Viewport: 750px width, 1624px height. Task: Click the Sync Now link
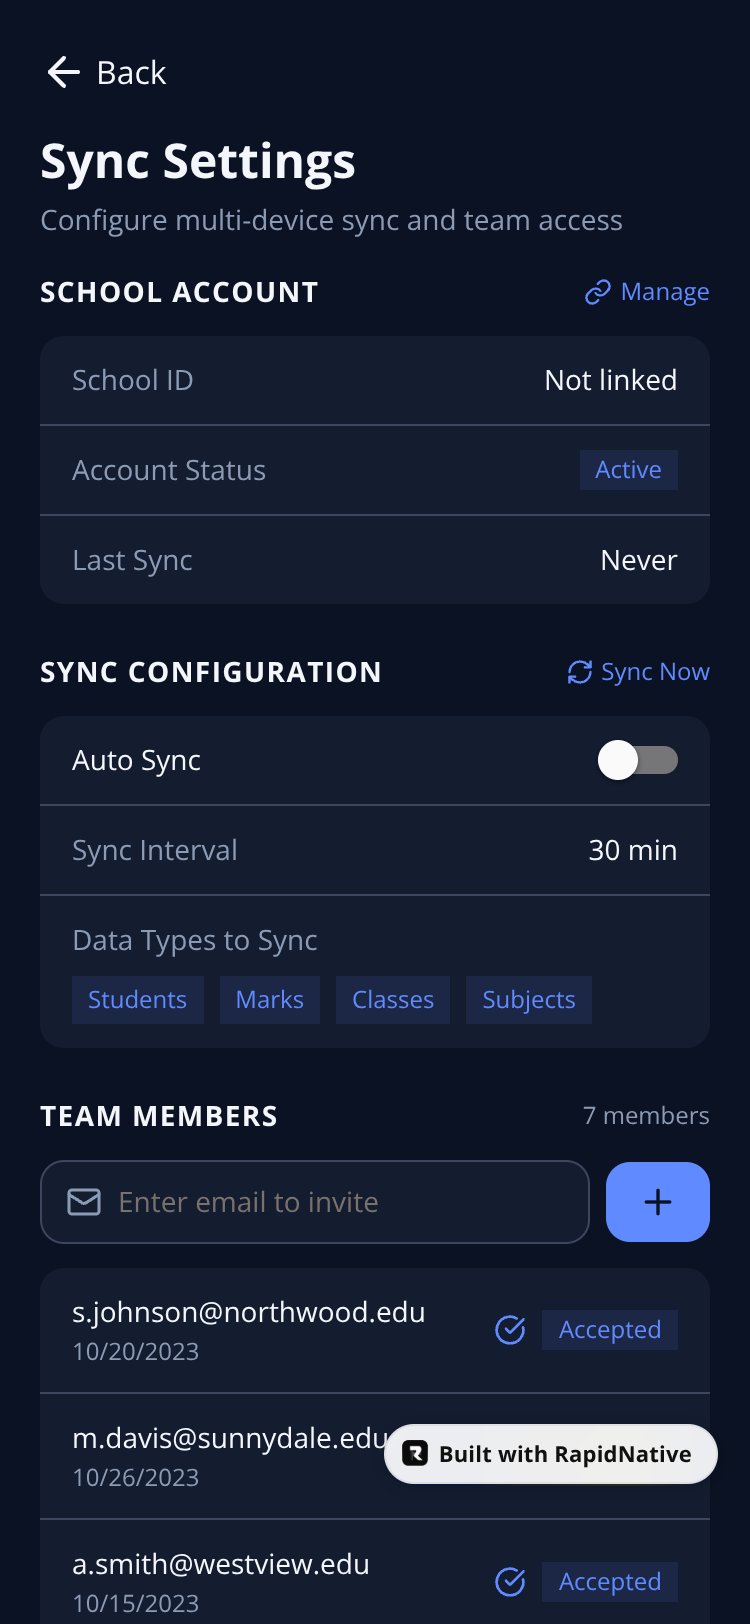tap(655, 672)
